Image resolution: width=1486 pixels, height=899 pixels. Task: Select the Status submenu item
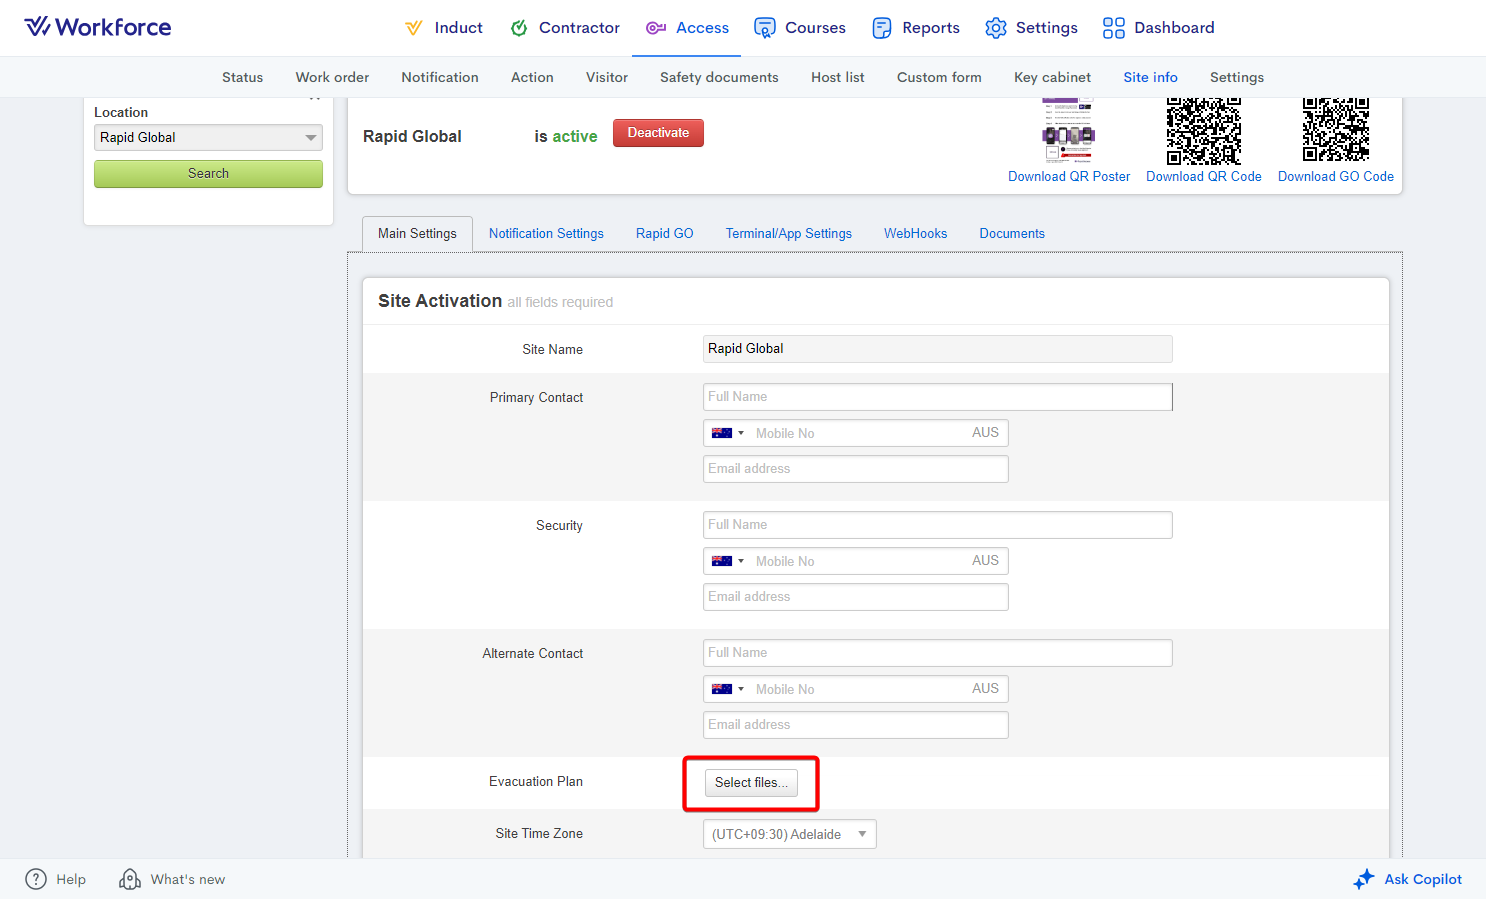coord(242,77)
